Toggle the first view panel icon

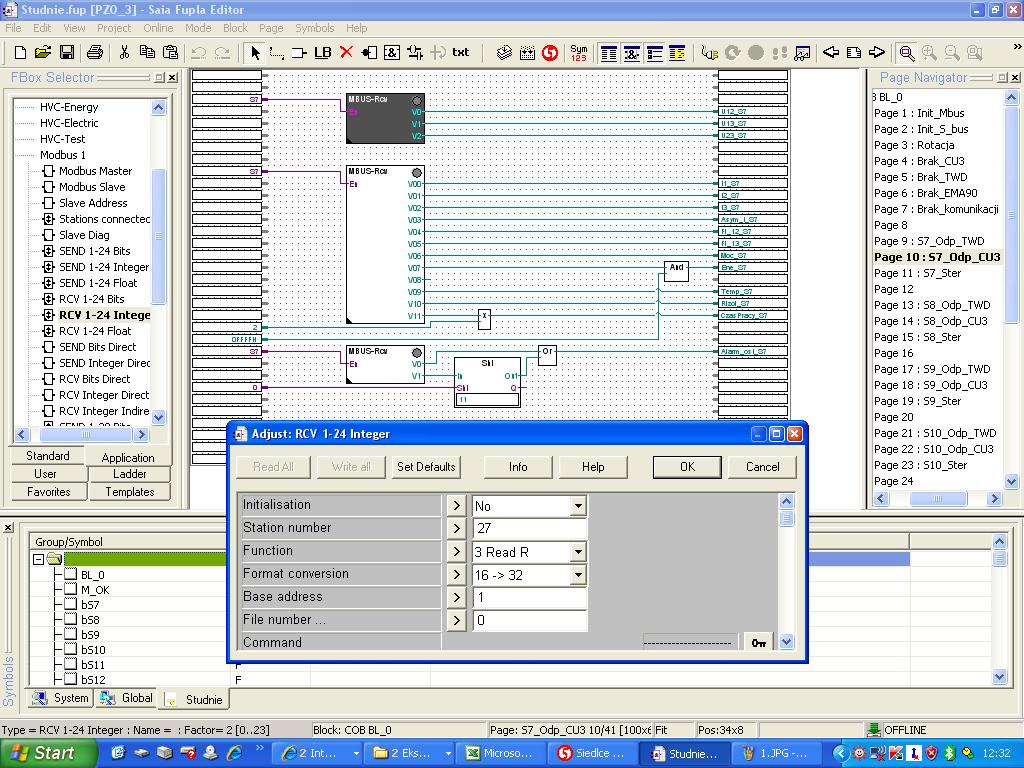(x=609, y=53)
